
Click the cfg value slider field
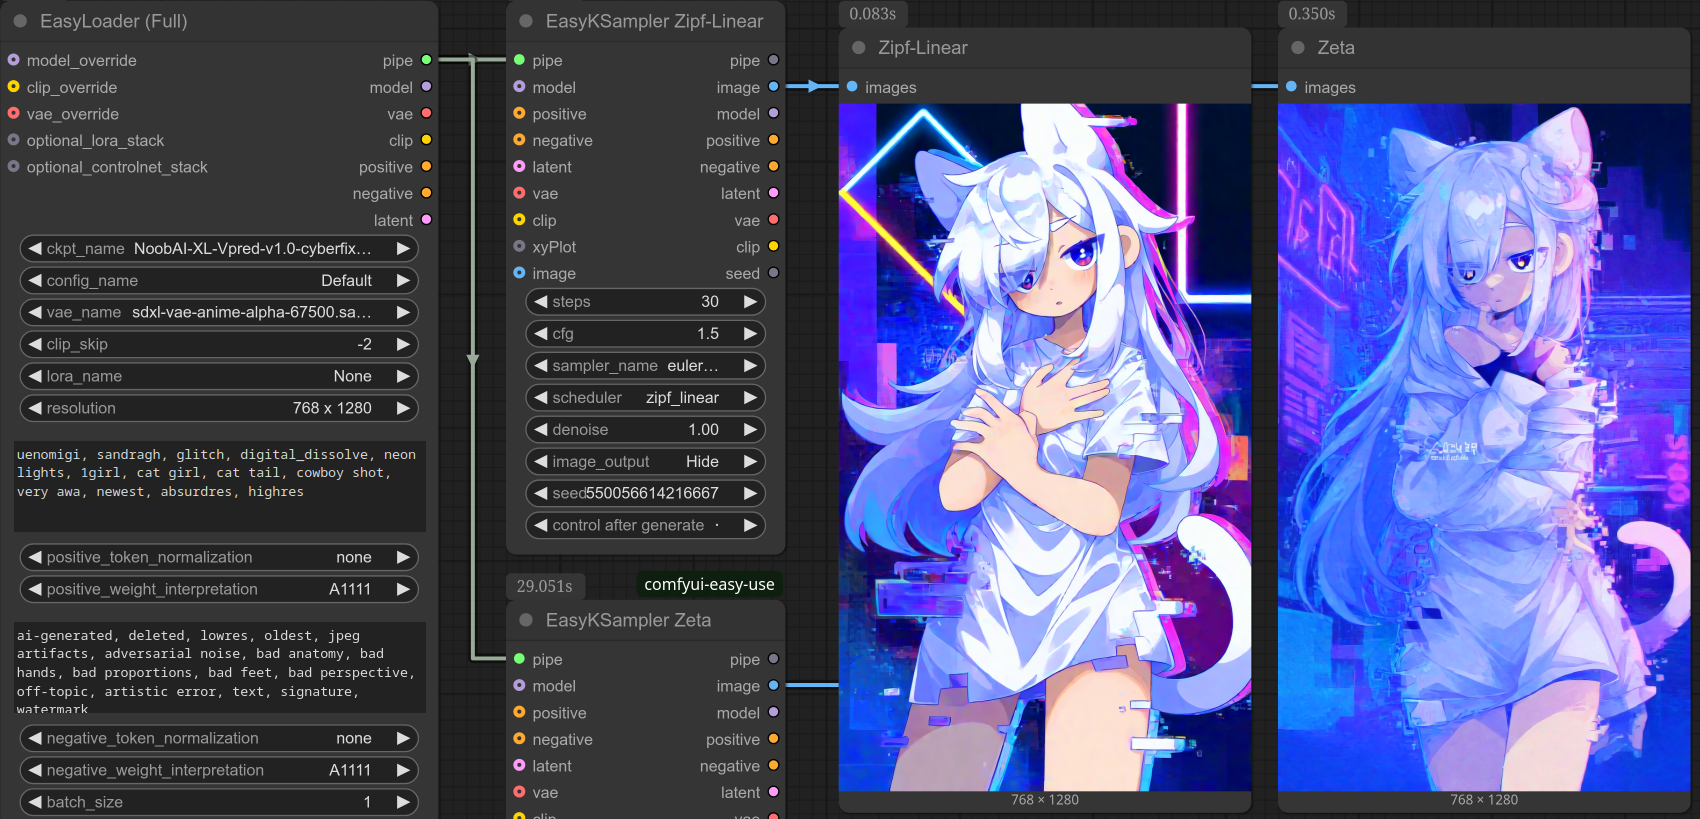tap(645, 334)
